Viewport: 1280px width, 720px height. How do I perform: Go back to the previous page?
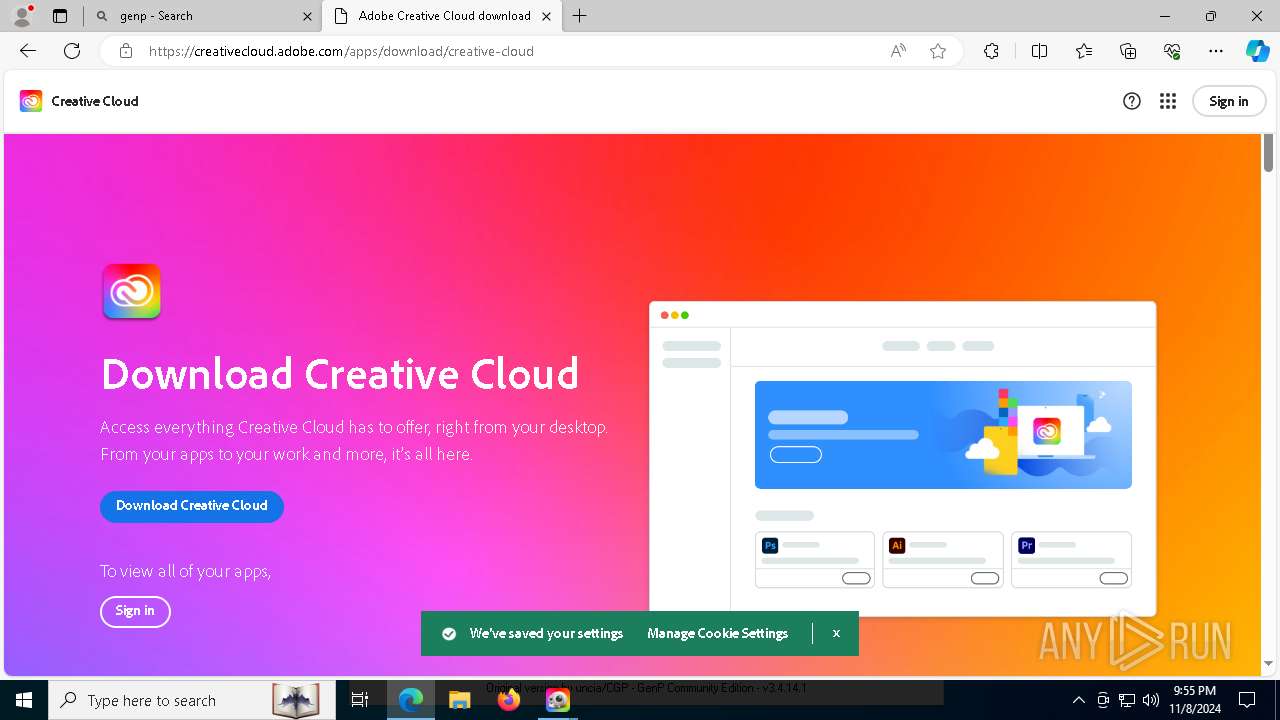pyautogui.click(x=28, y=51)
